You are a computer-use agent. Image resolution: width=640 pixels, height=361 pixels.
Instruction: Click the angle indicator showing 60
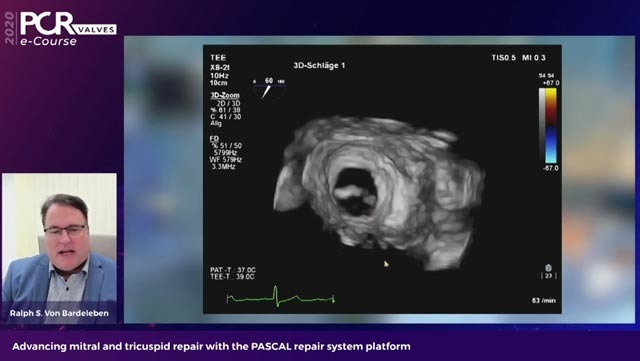click(x=269, y=88)
